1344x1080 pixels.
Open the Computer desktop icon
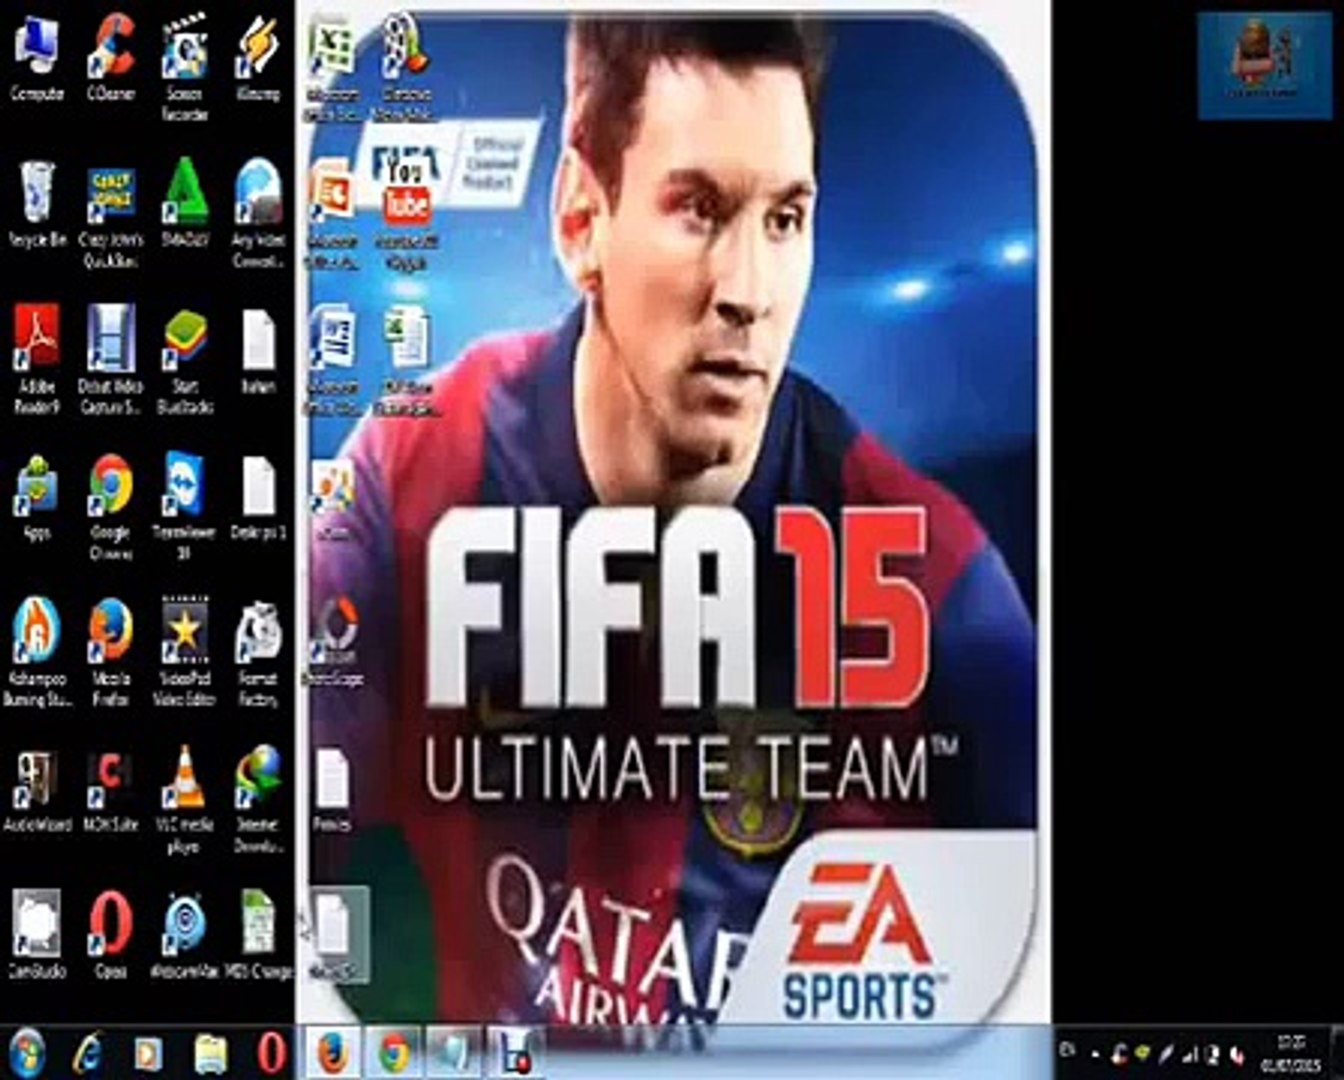[x=37, y=57]
